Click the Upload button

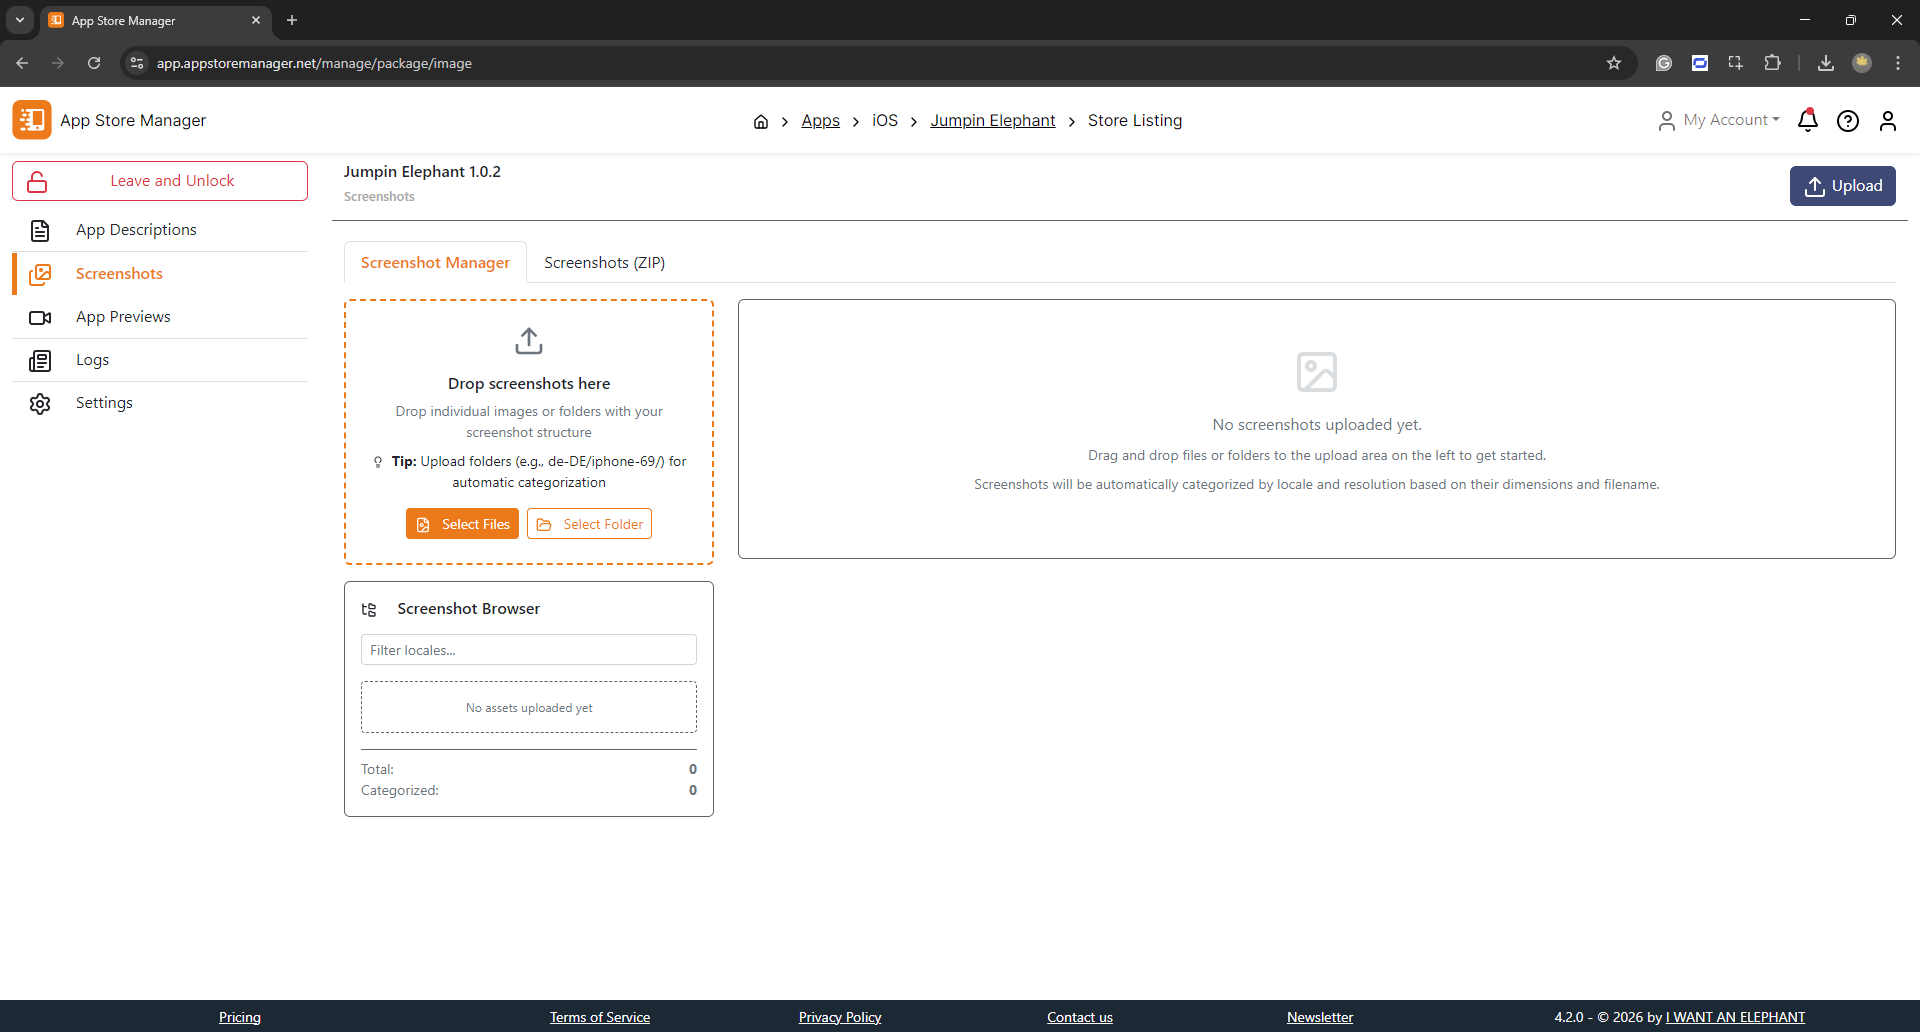pos(1842,186)
